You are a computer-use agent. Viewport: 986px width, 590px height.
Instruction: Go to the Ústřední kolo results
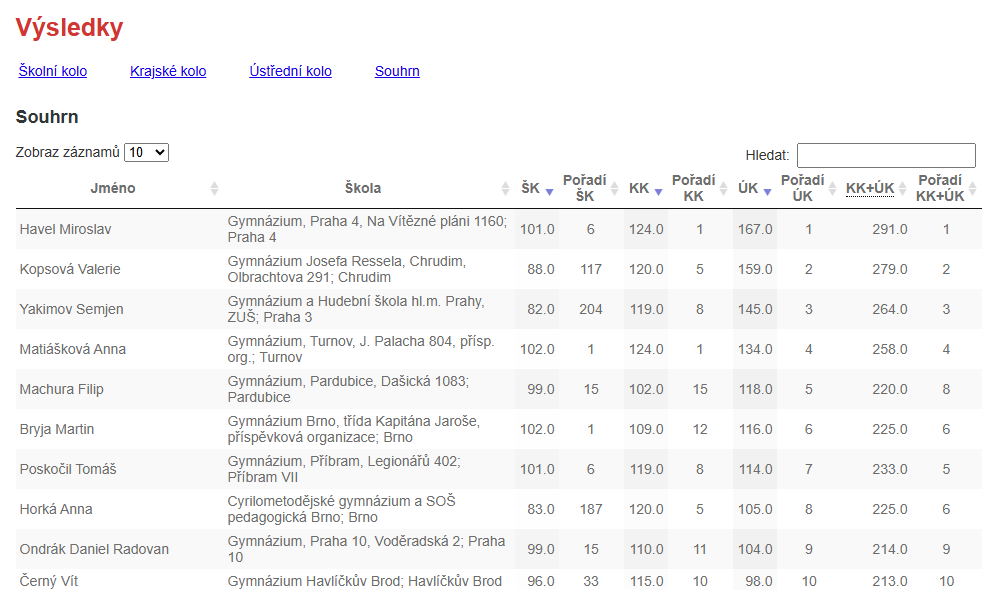pyautogui.click(x=290, y=71)
